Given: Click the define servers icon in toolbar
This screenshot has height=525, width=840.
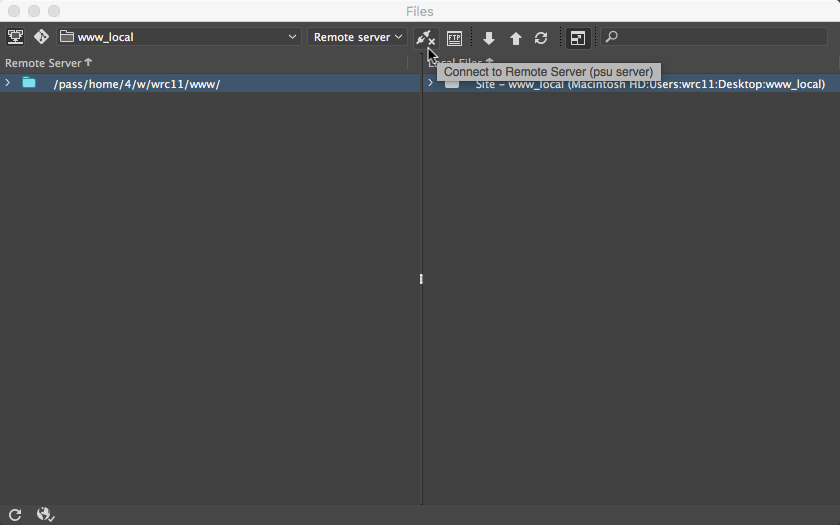Looking at the screenshot, I should click(x=15, y=37).
